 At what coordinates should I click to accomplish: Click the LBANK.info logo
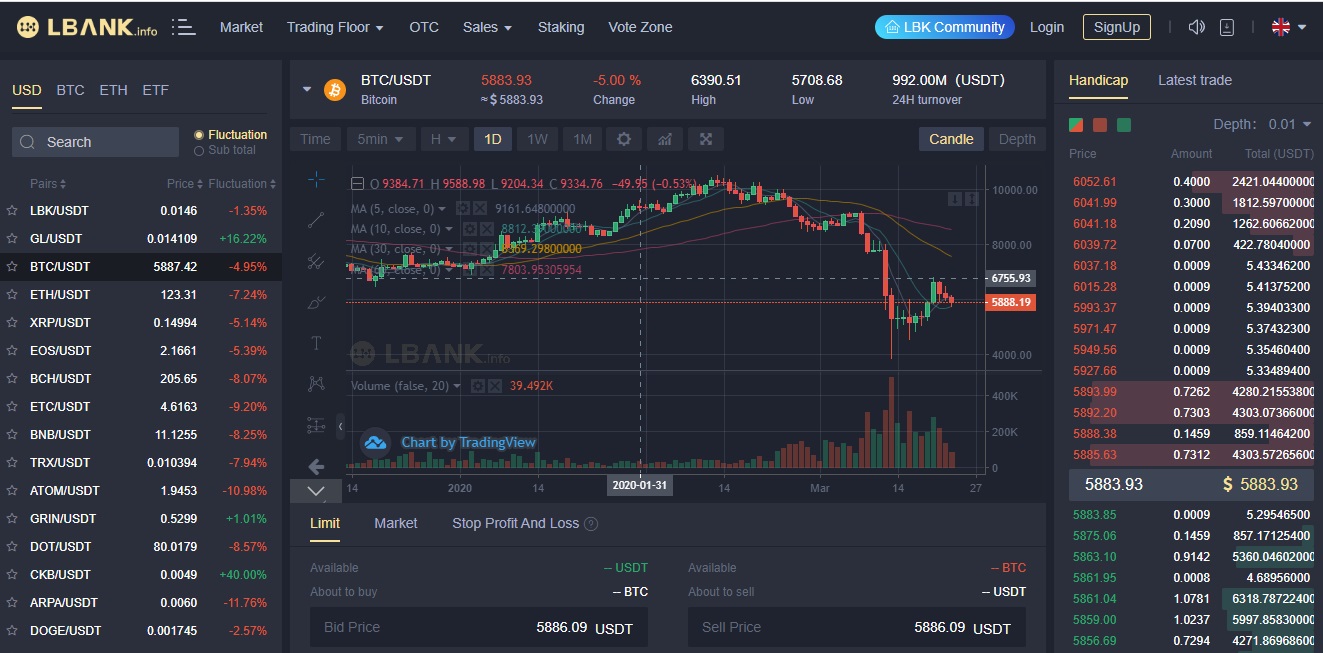click(87, 28)
